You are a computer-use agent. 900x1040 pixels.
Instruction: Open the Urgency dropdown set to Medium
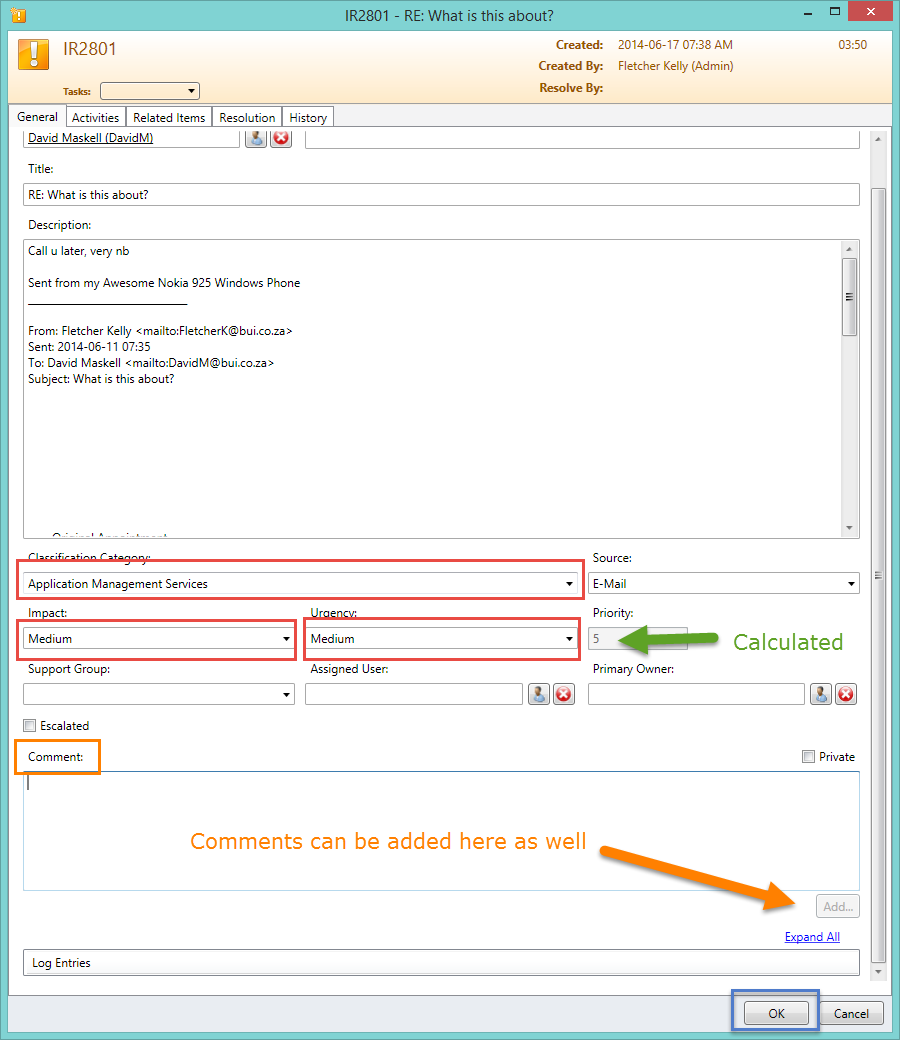pos(569,639)
